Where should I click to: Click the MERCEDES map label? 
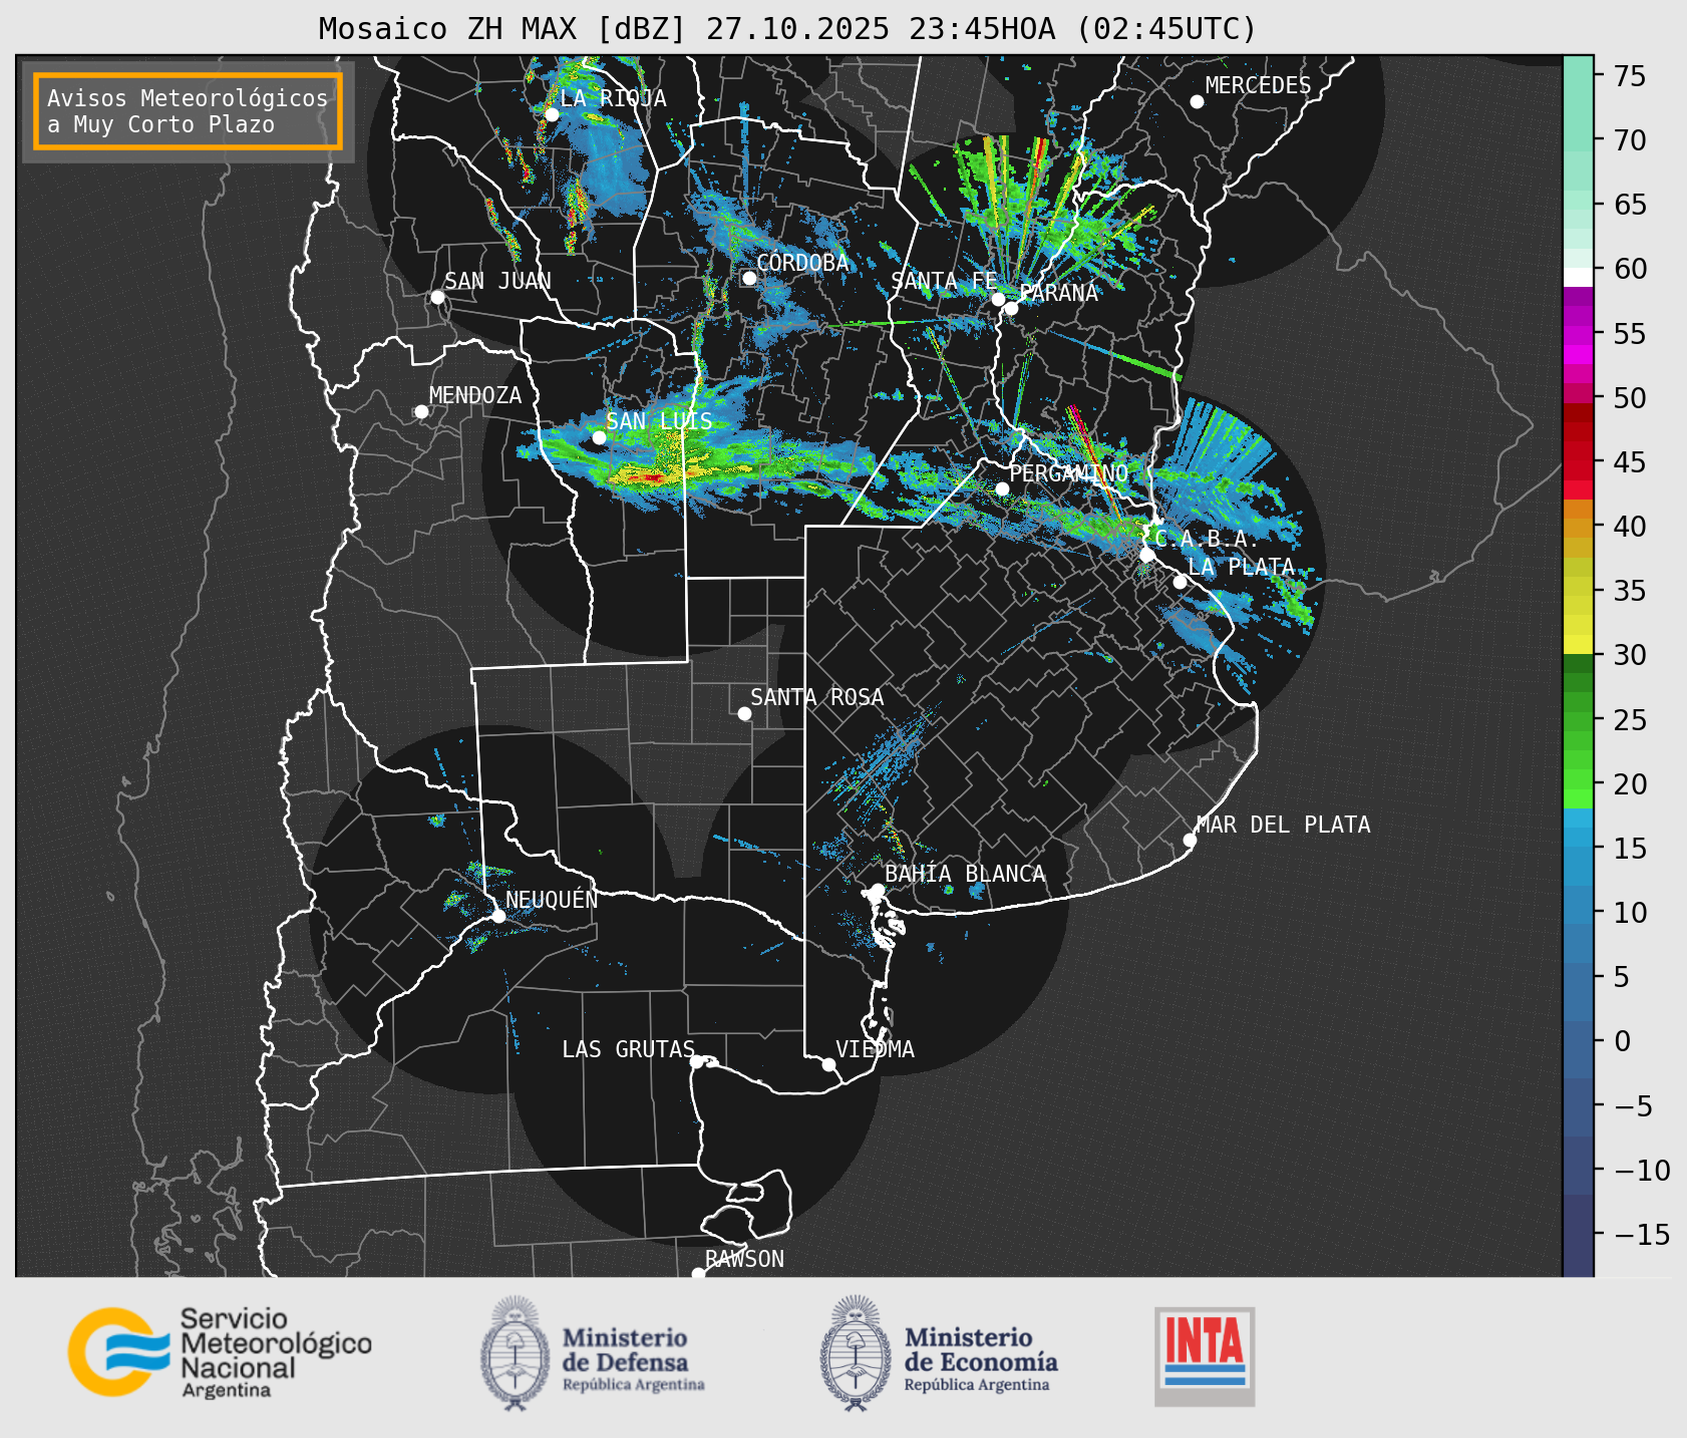click(1258, 86)
